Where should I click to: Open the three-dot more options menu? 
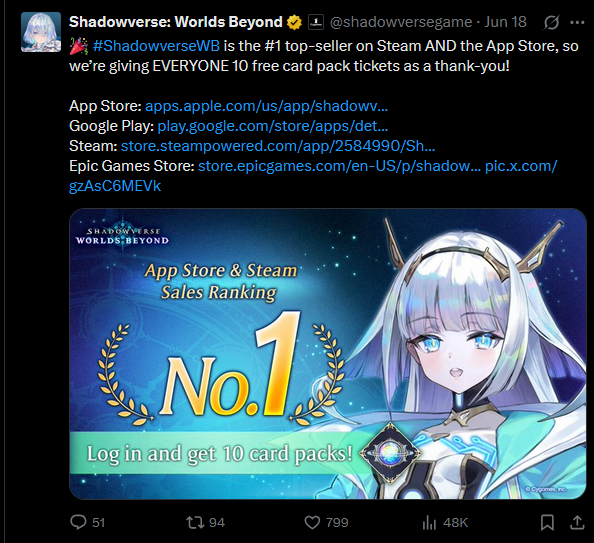(x=577, y=23)
